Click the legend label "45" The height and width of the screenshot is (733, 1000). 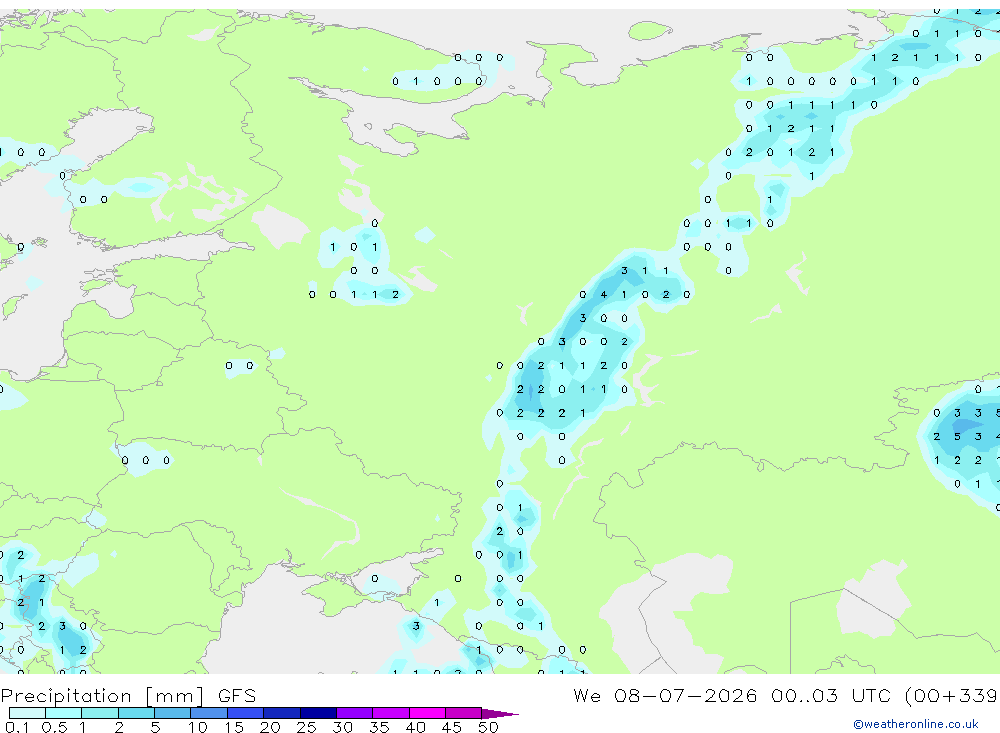pos(452,727)
